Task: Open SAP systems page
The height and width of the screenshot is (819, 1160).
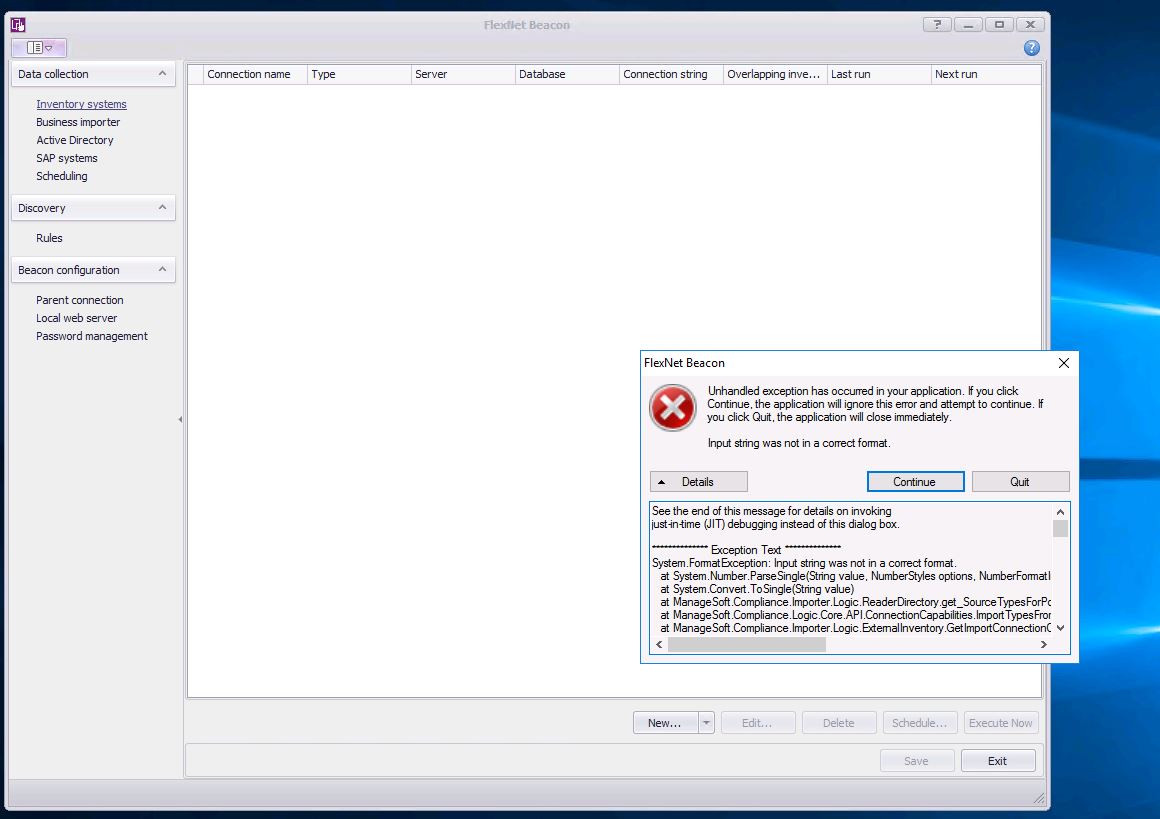Action: pos(67,158)
